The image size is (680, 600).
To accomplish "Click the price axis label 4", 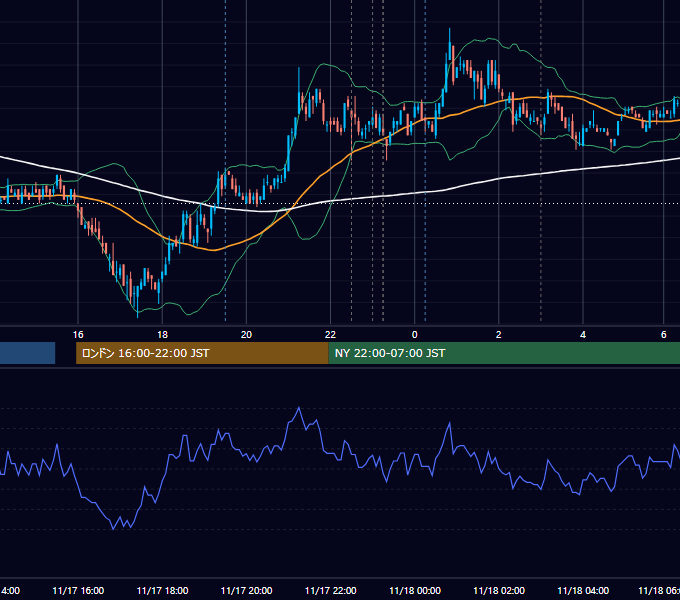I will tap(583, 335).
